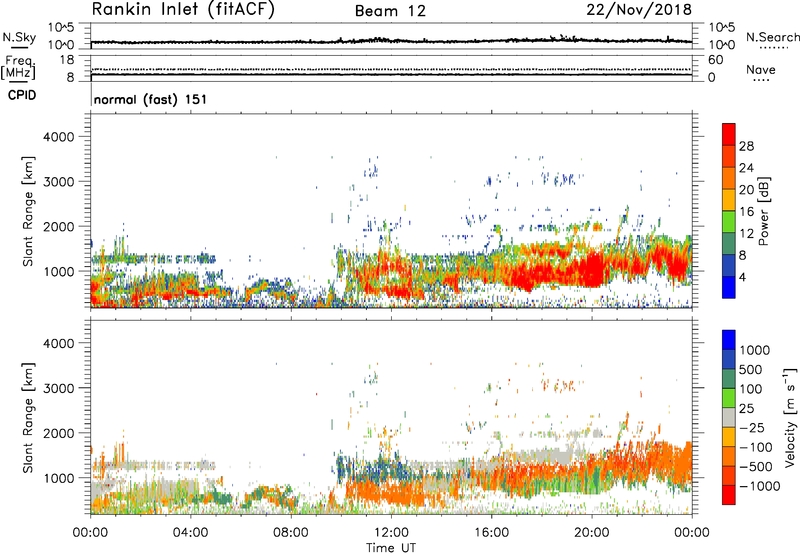Click the "Velocity [m s⁻¹]" colorbar title
This screenshot has height=554, width=800.
tap(790, 417)
